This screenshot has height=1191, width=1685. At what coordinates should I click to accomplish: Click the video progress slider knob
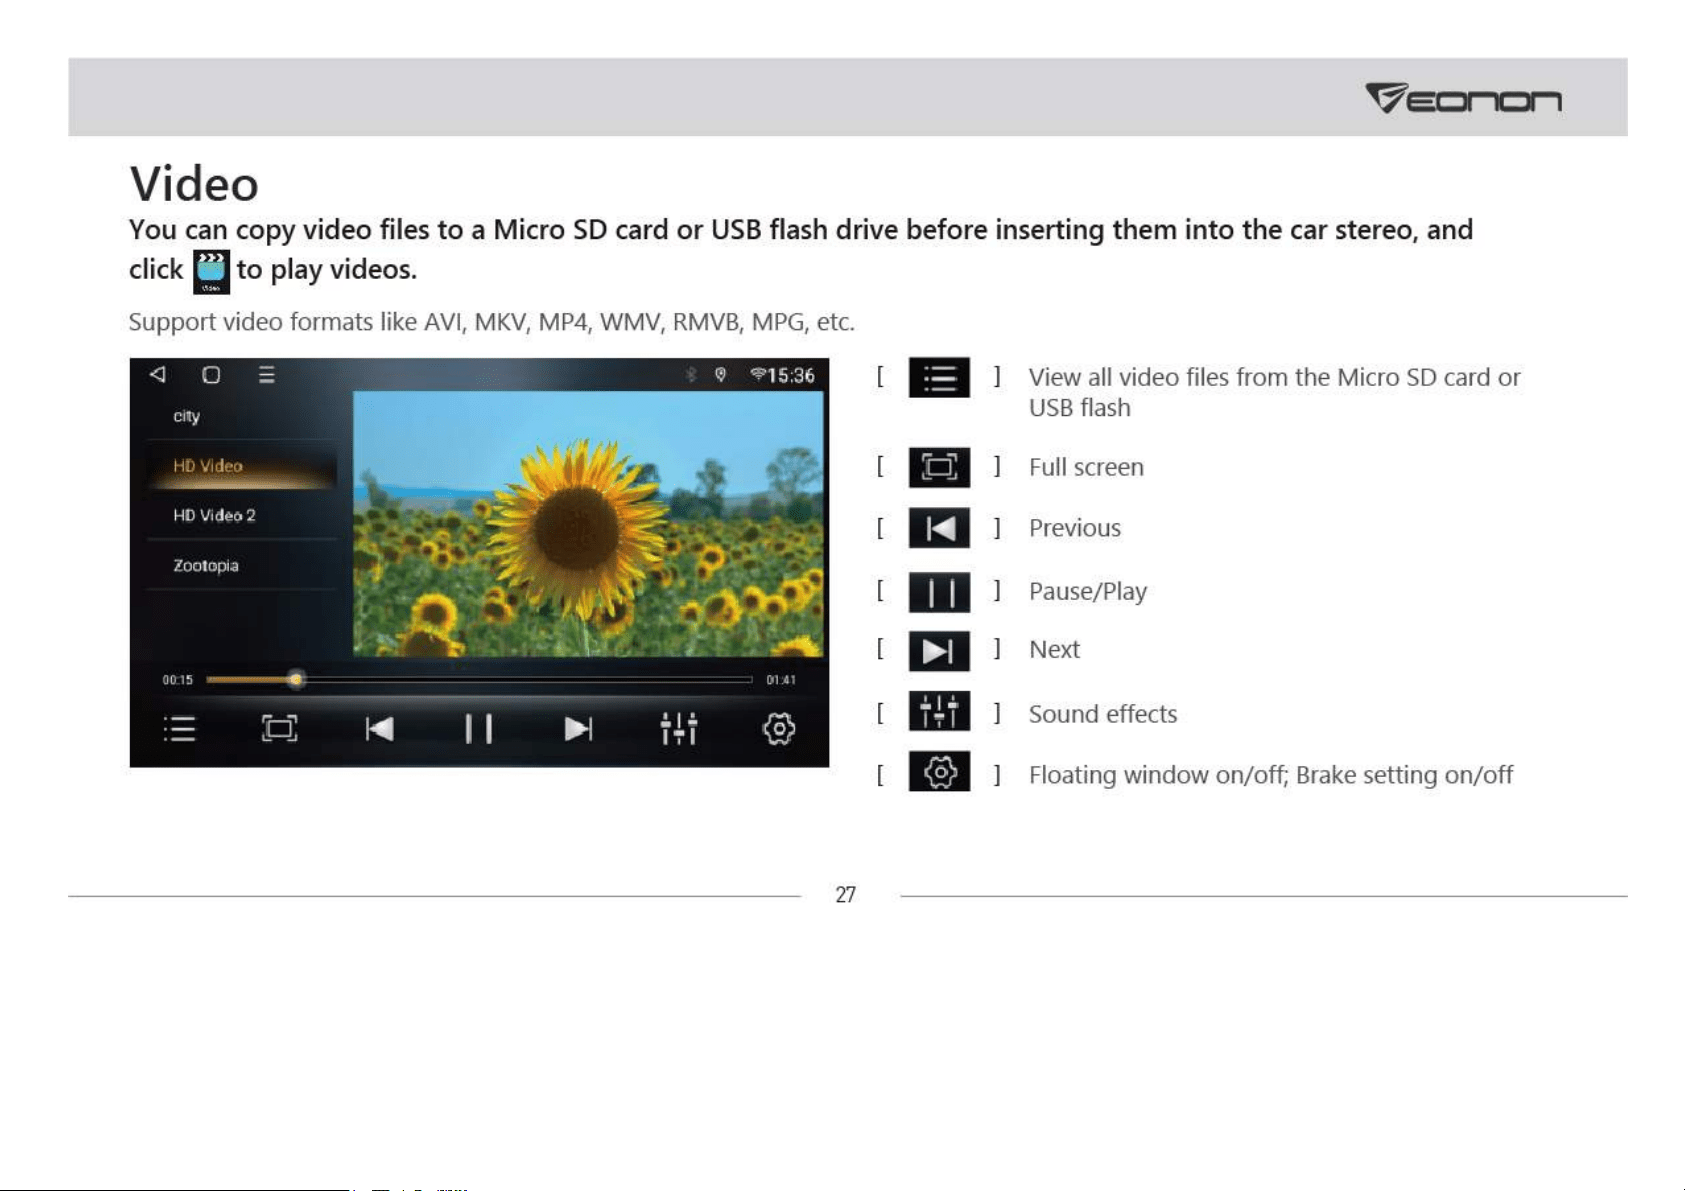point(296,680)
